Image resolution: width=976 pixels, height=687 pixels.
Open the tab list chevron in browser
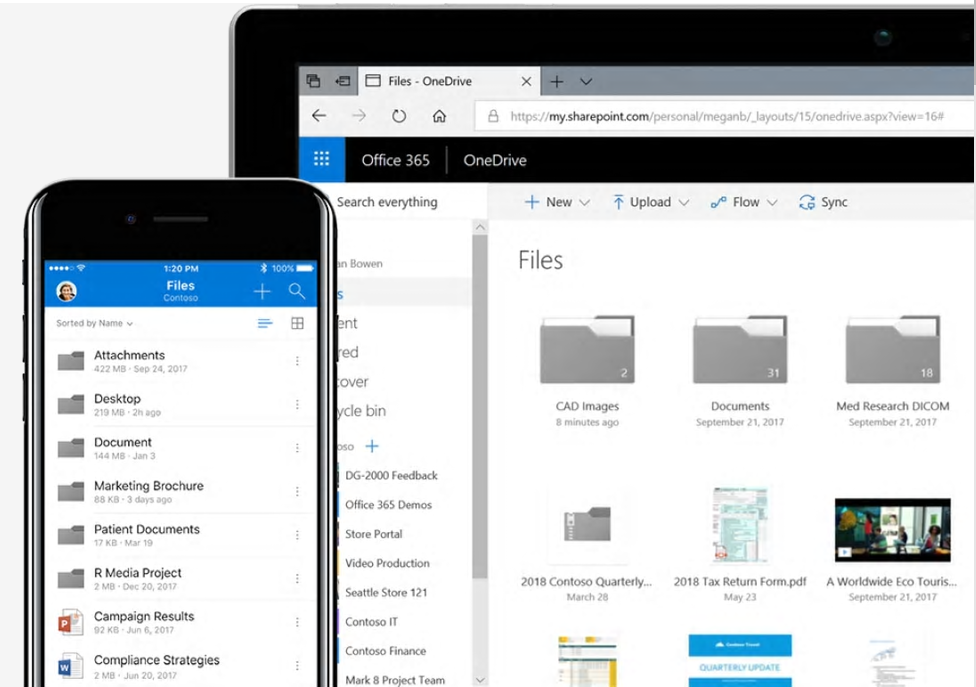(586, 82)
